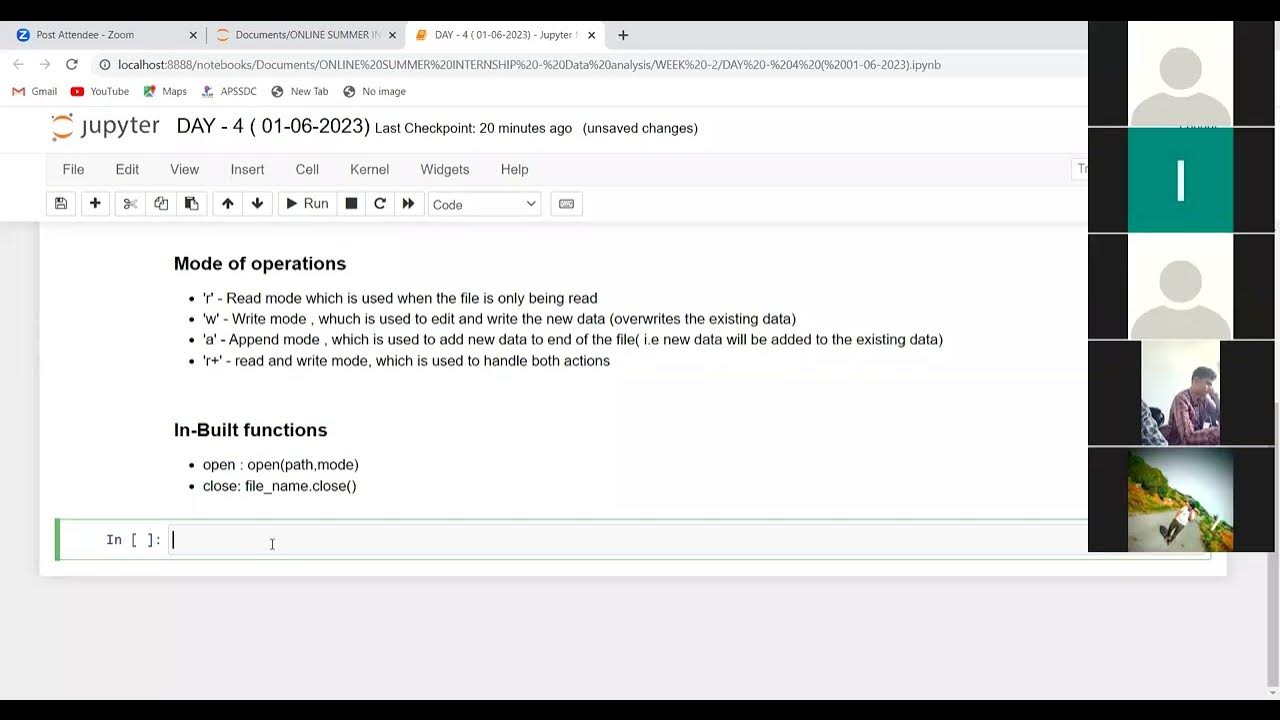This screenshot has width=1280, height=720.
Task: Focus the localhost address bar
Action: [x=529, y=65]
